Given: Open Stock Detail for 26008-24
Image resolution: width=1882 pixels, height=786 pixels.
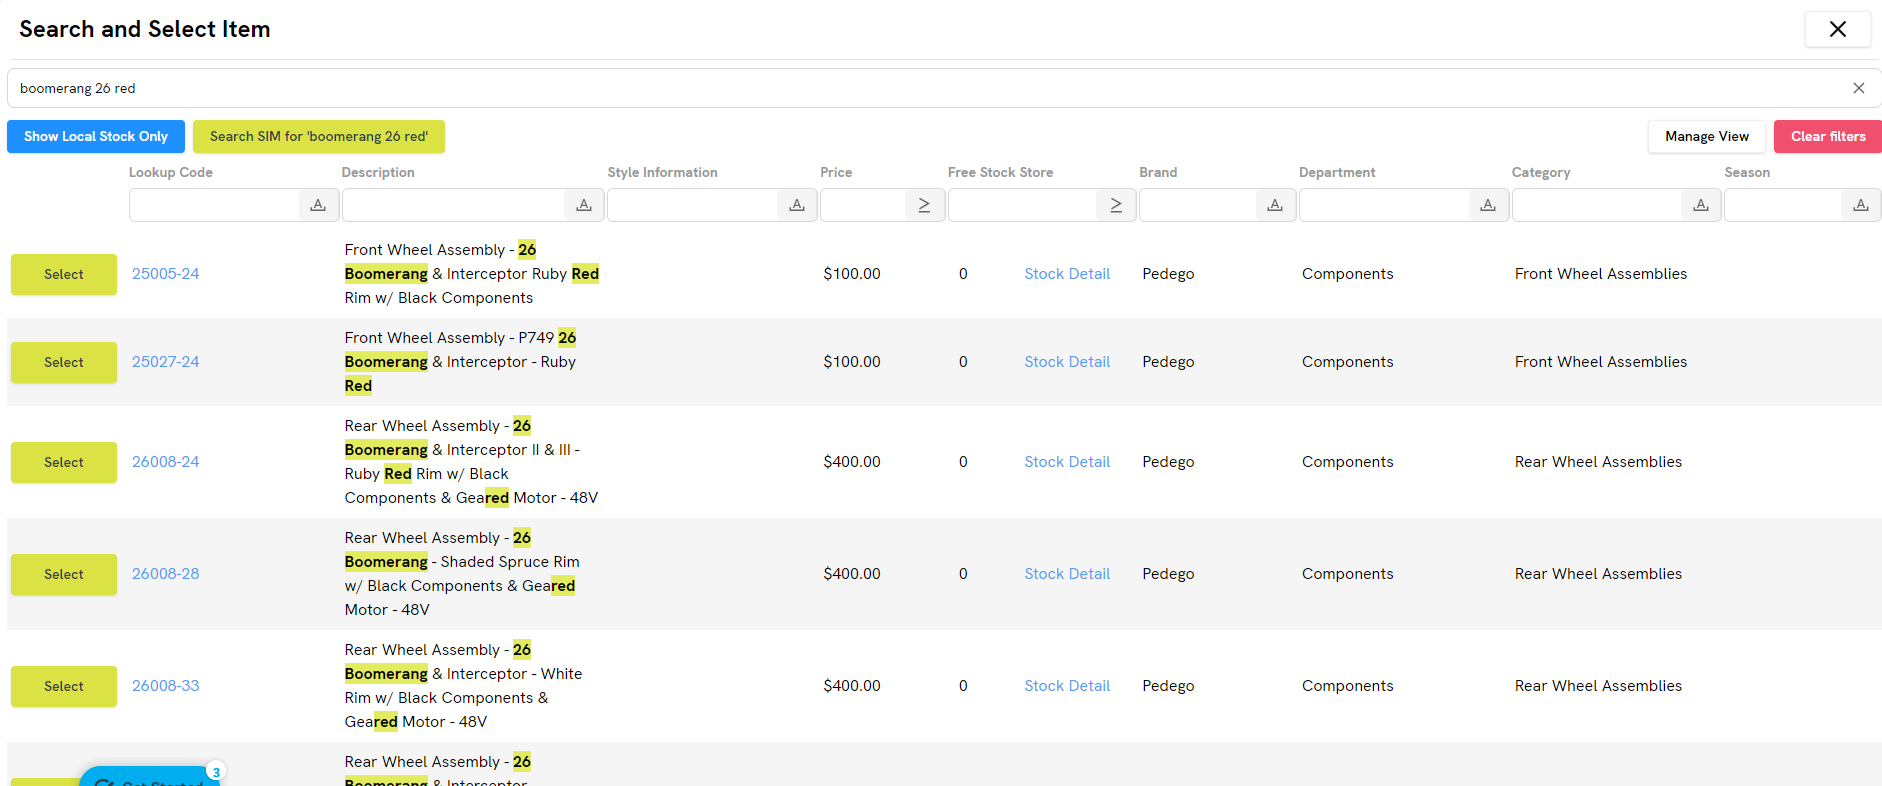Looking at the screenshot, I should tap(1067, 462).
